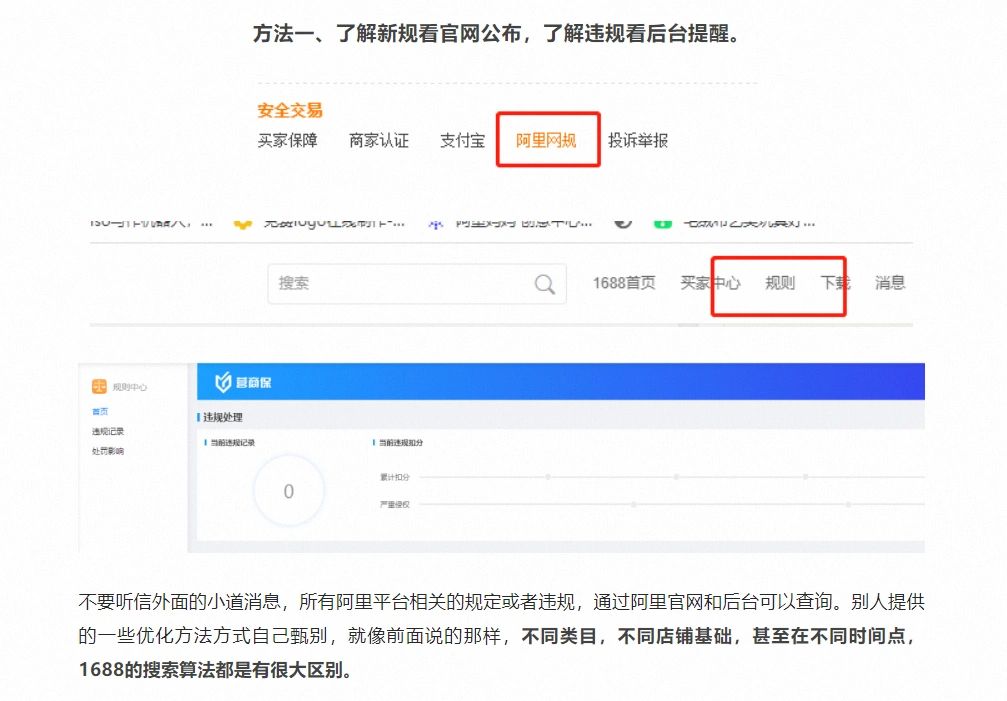This screenshot has width=1007, height=701.
Task: Select the 阿里网规 link
Action: [546, 141]
